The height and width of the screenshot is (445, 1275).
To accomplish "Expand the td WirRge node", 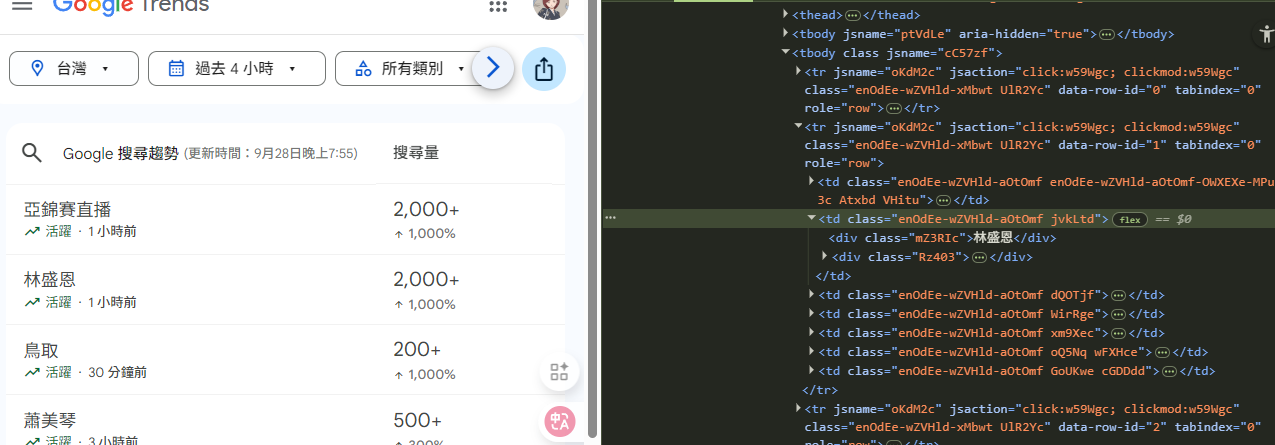I will click(811, 313).
